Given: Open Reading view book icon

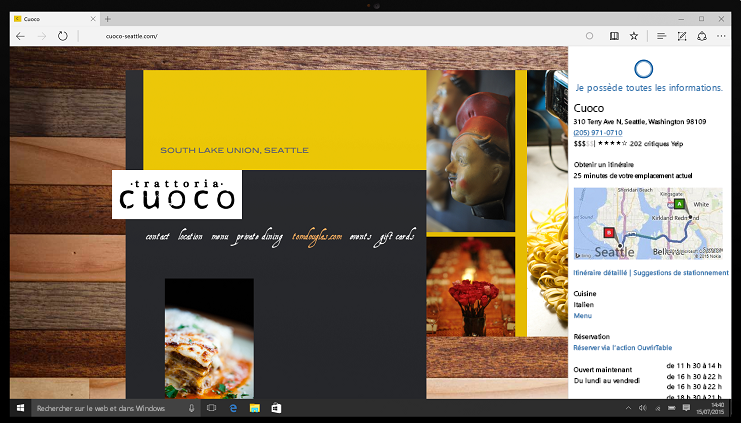Looking at the screenshot, I should tap(614, 36).
